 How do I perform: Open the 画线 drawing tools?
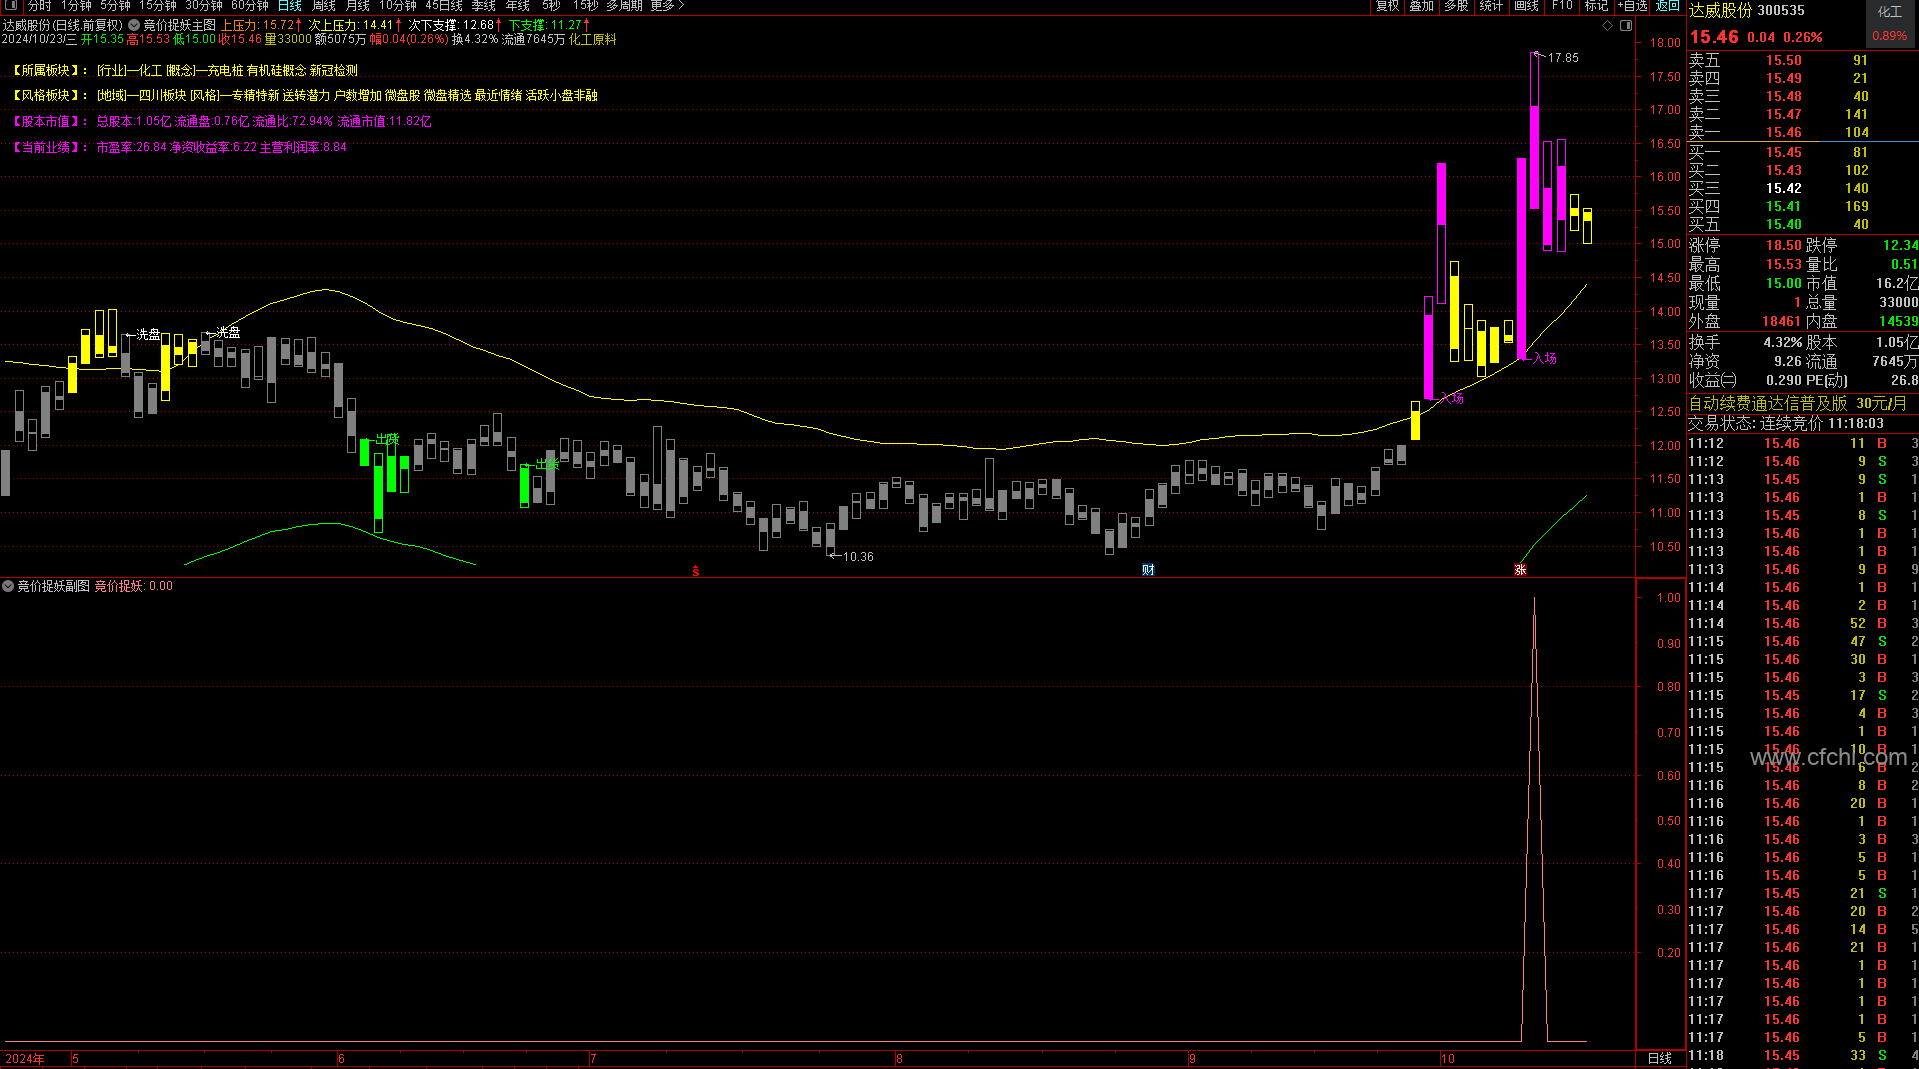pyautogui.click(x=1527, y=6)
